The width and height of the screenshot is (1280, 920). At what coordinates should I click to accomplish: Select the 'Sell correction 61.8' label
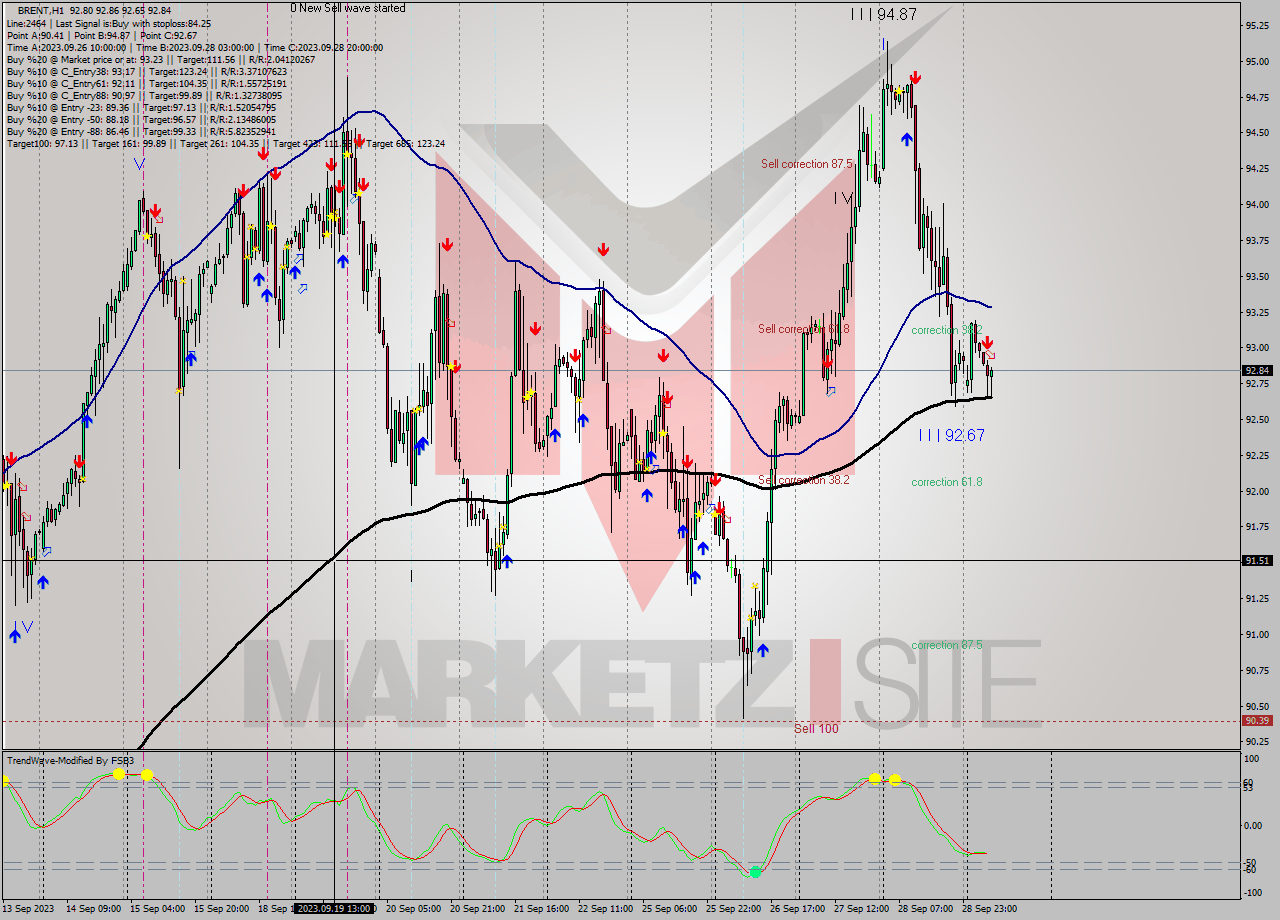804,329
